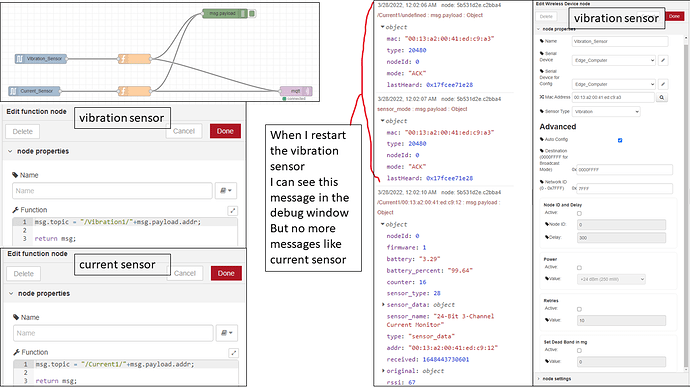Click the sensor_mode : msg.payload header

pos(422,109)
